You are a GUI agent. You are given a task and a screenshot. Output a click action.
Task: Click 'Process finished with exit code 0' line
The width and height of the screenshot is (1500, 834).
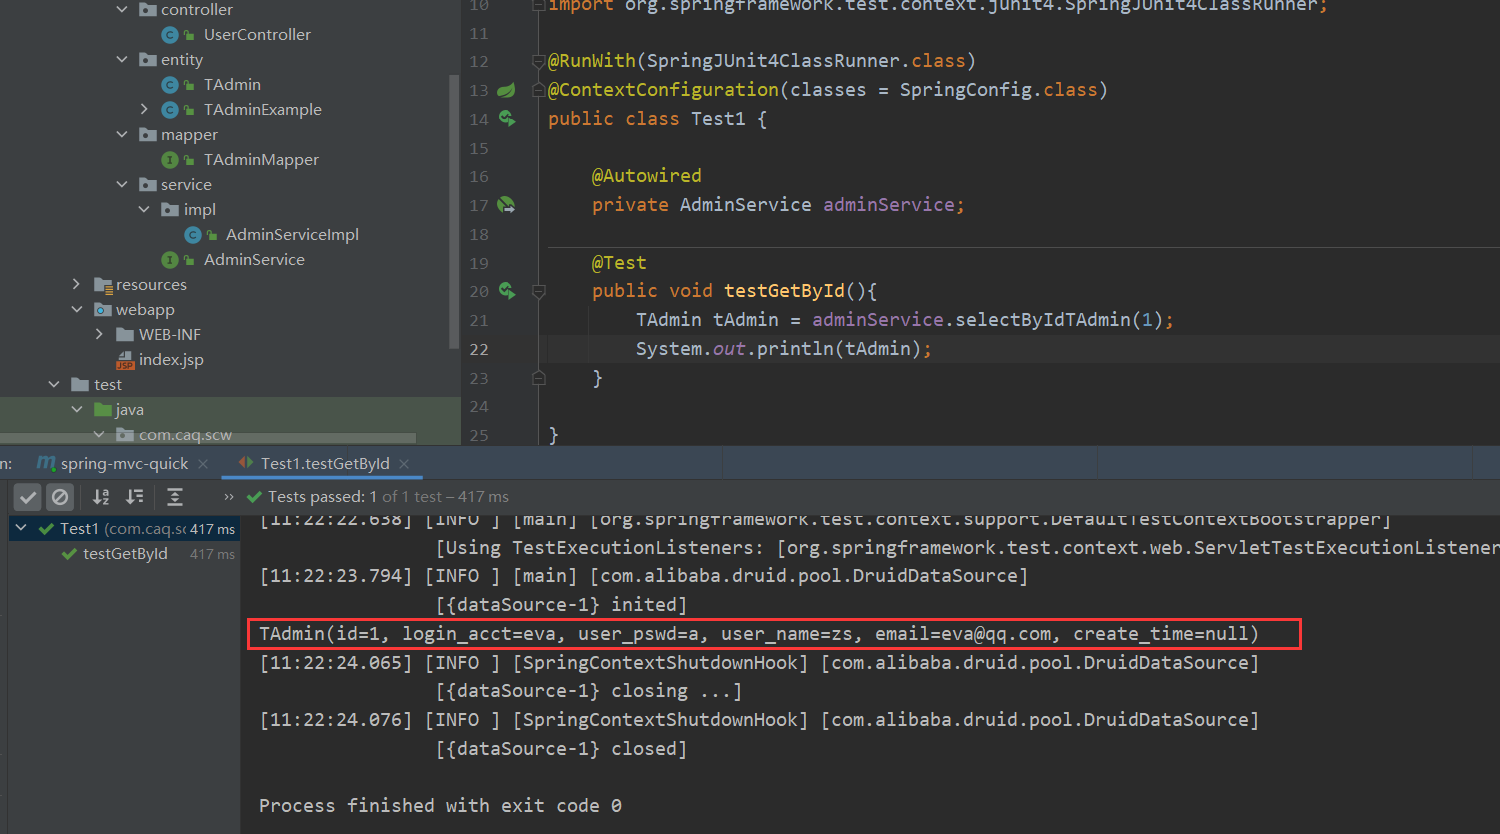(x=440, y=806)
